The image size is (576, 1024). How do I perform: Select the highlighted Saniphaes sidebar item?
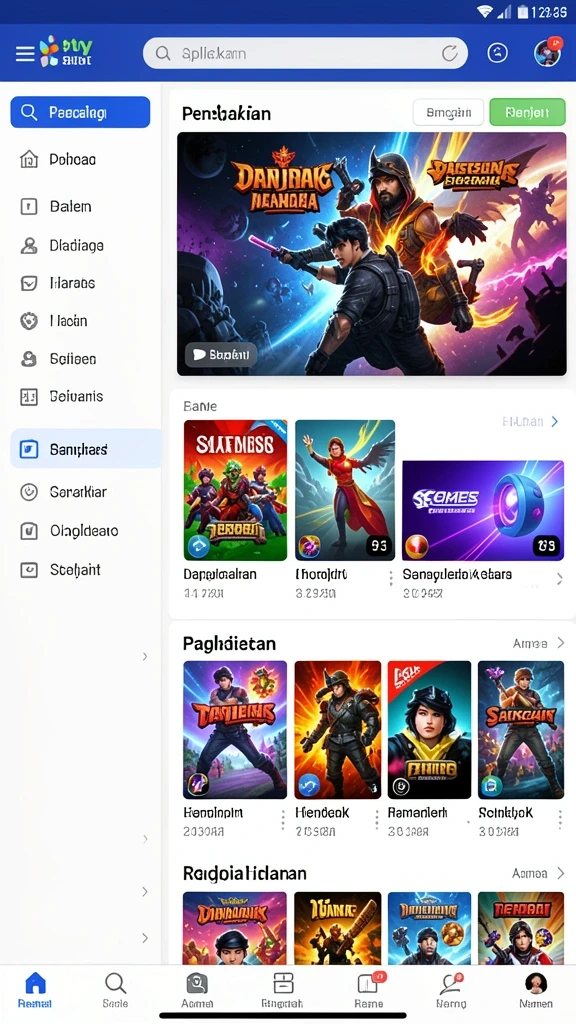click(x=86, y=449)
